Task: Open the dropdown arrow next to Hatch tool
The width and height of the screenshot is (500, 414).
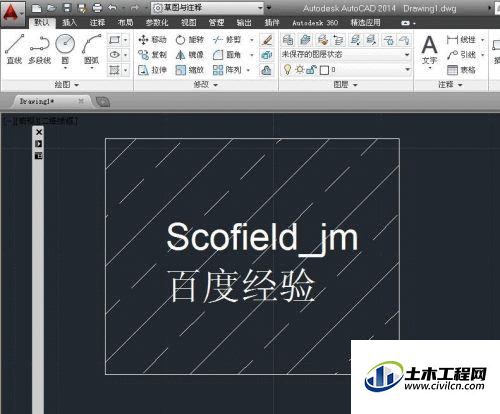Action: [x=126, y=70]
